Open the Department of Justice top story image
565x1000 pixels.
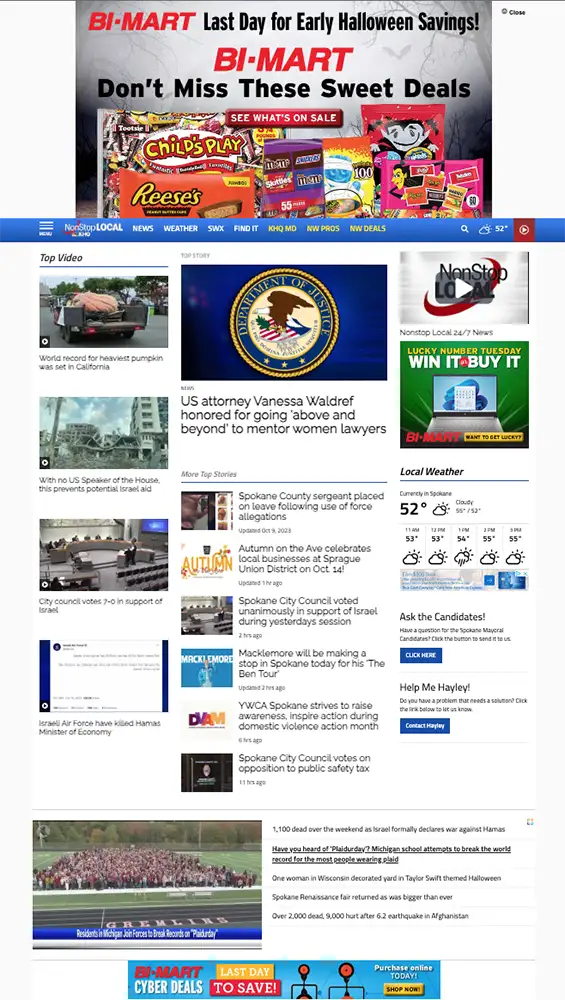(284, 323)
